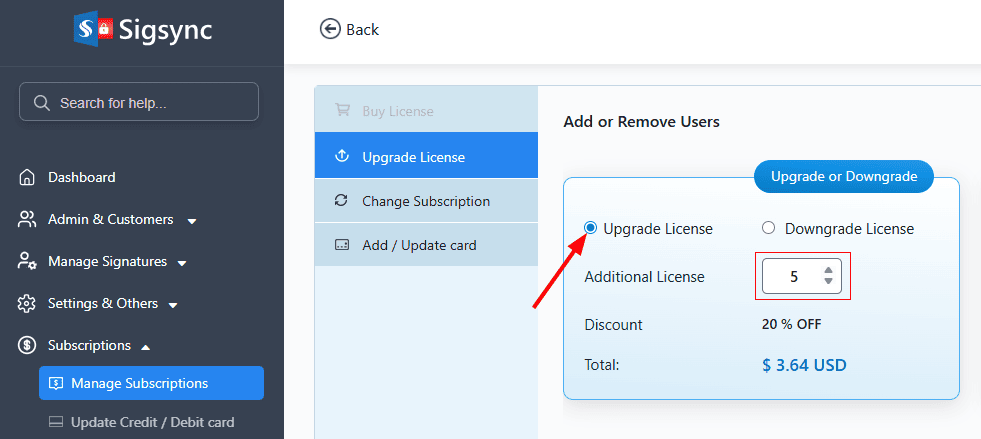Collapse the Subscriptions section arrow
Viewport: 981px width, 439px height.
(x=145, y=346)
